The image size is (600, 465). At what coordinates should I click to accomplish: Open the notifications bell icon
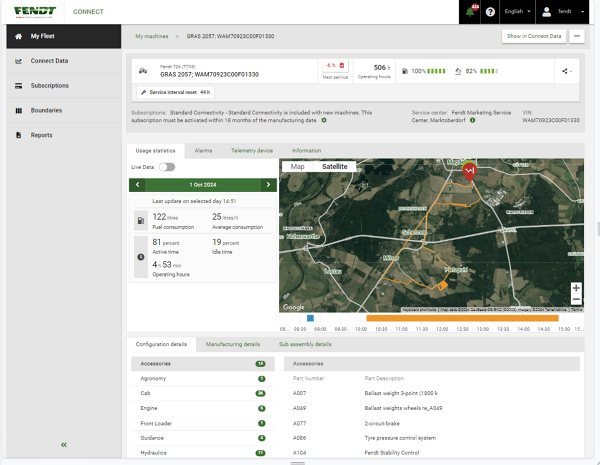470,12
